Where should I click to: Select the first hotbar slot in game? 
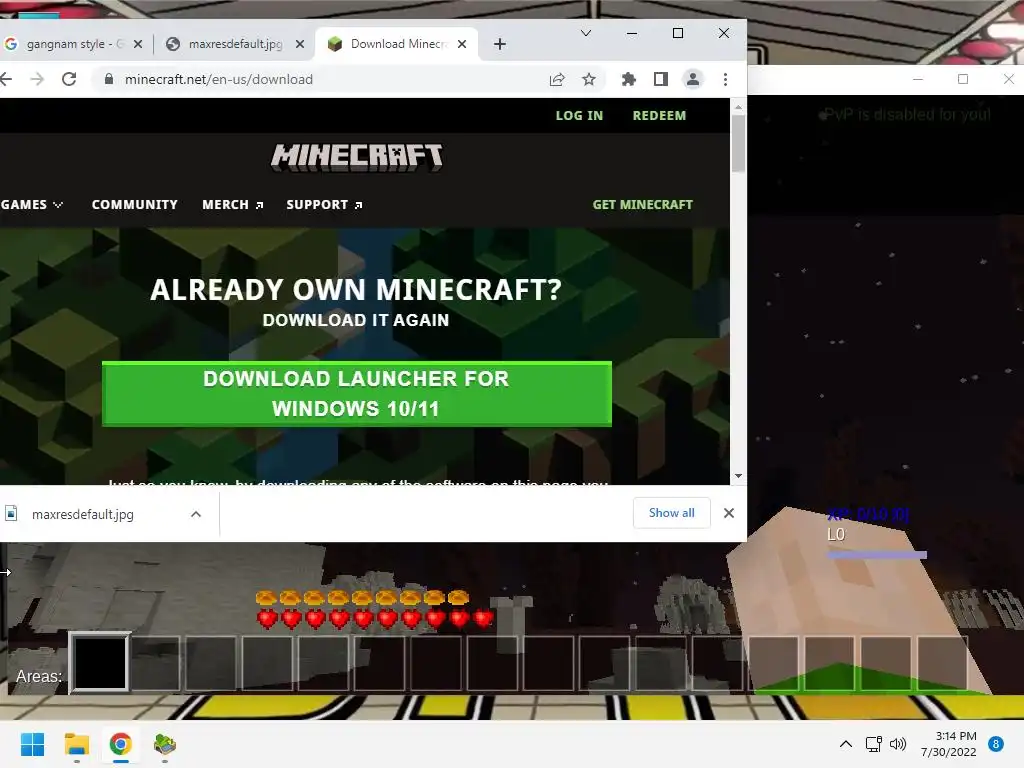click(100, 662)
